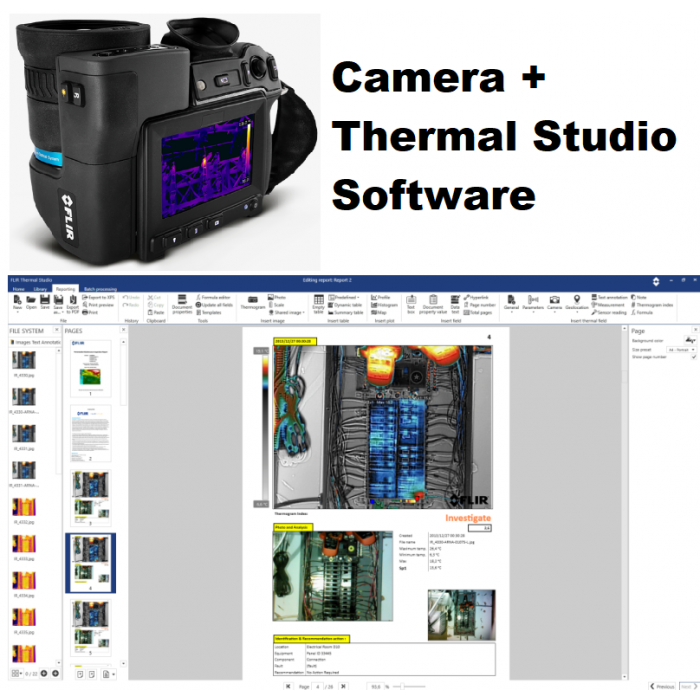Screen dimensions: 700x700
Task: Save the report with Save icon
Action: click(45, 300)
